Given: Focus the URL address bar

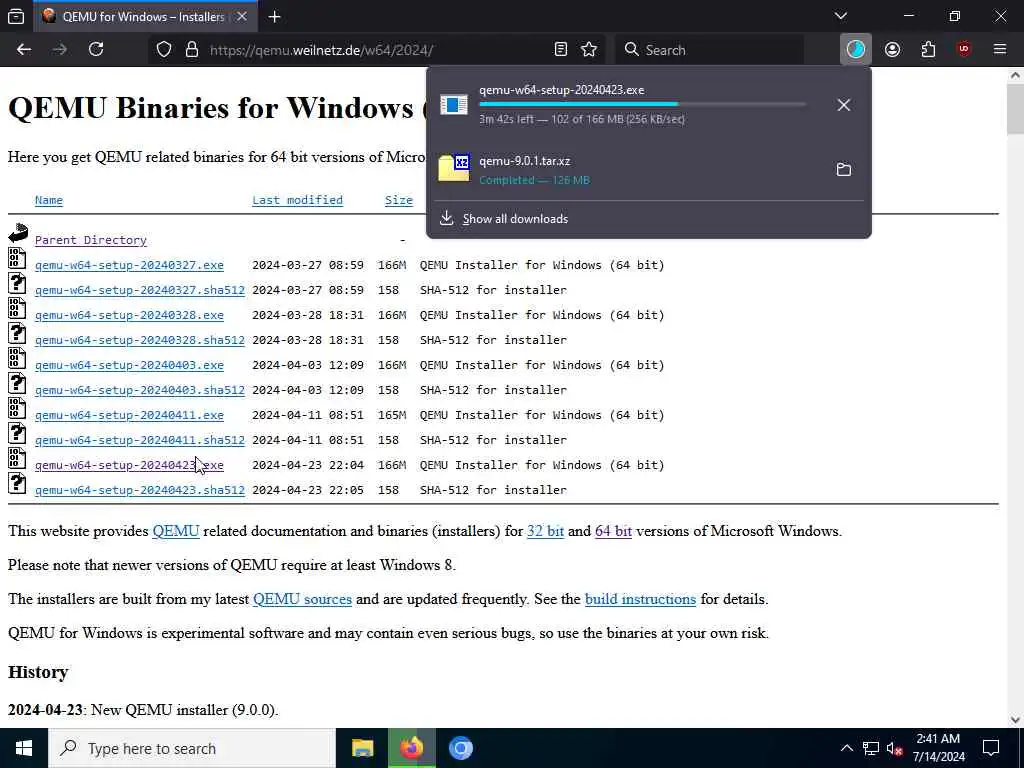Looking at the screenshot, I should coord(376,50).
